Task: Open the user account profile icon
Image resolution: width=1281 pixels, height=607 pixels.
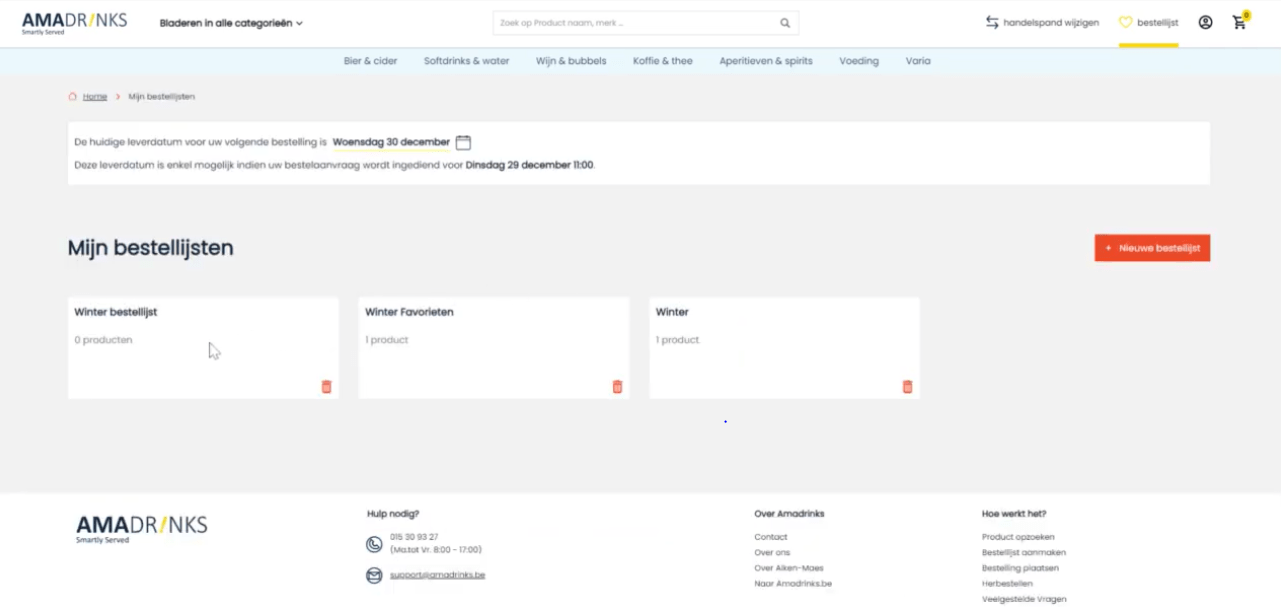Action: tap(1205, 22)
